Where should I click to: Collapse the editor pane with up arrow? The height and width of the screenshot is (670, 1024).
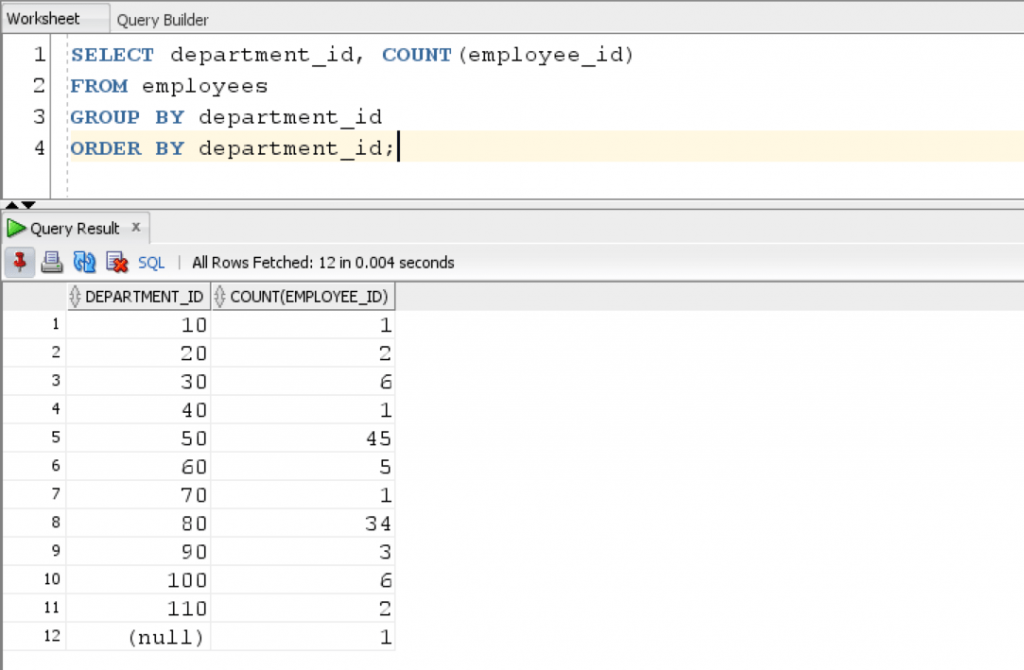coord(11,204)
